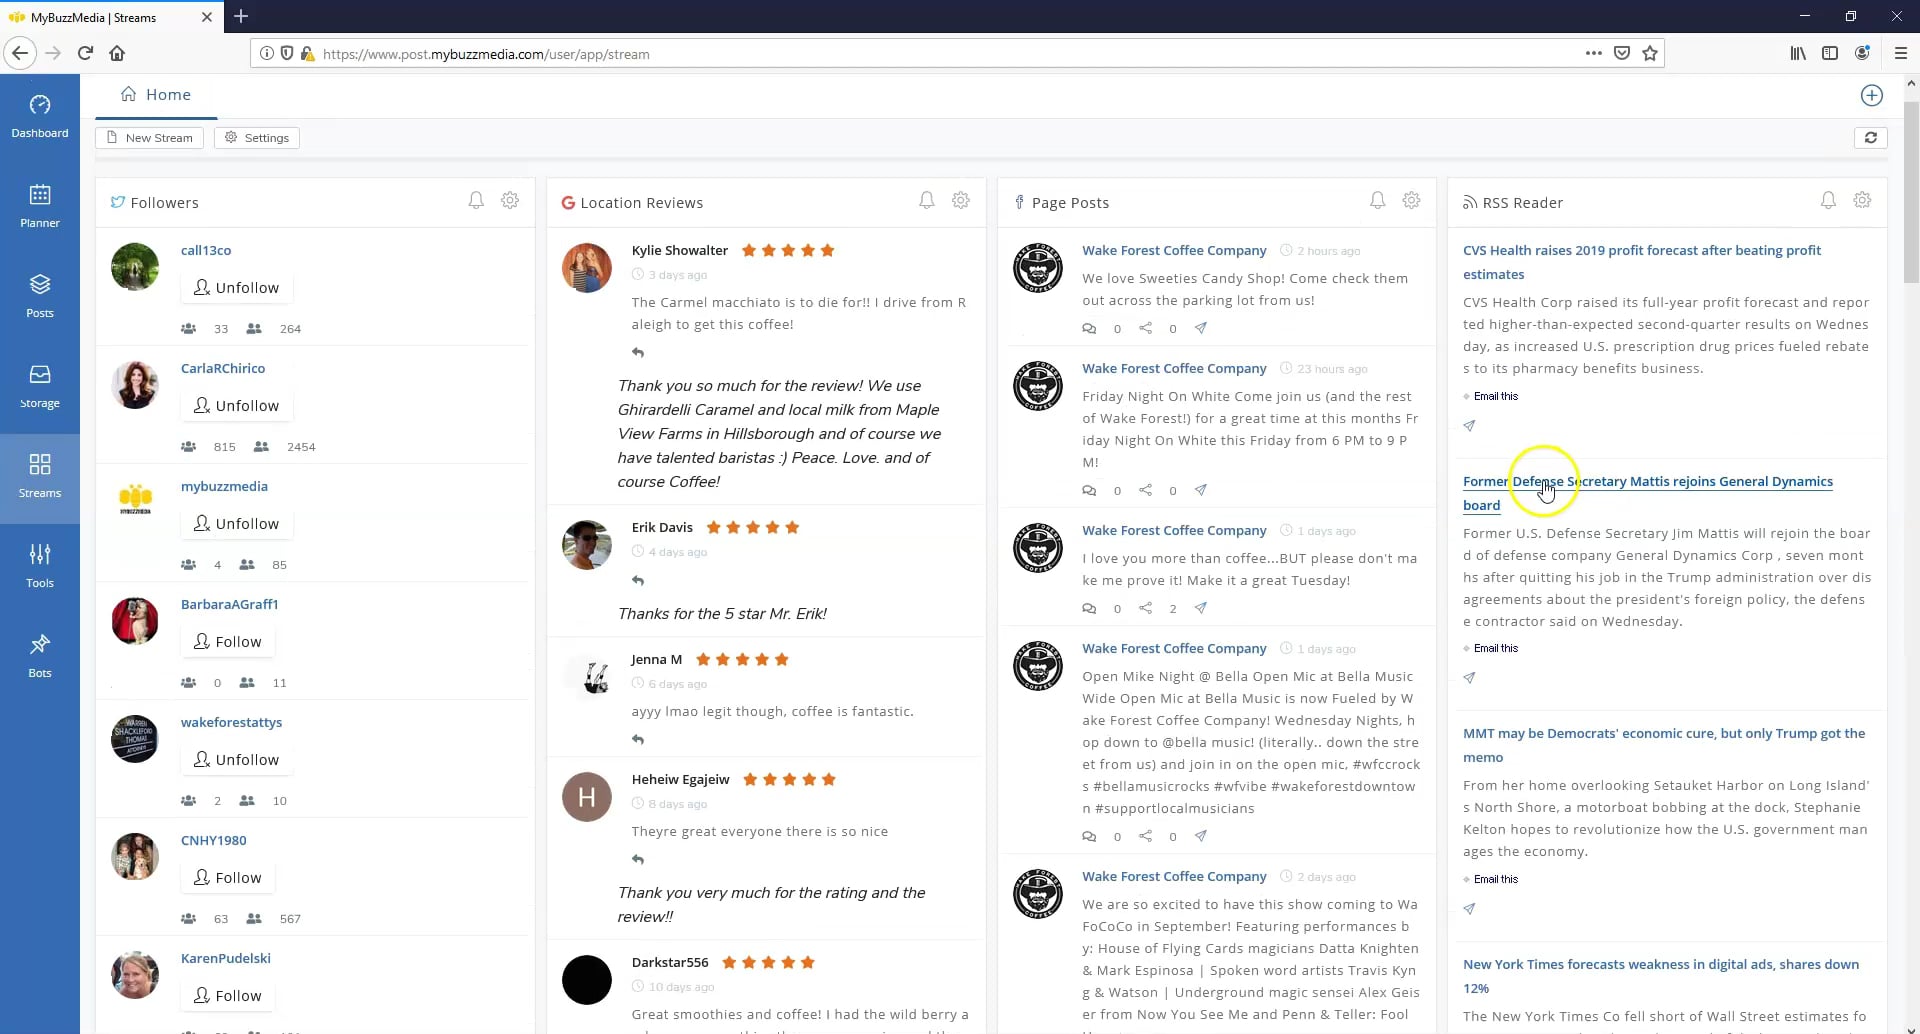Toggle RSS Reader notification bell
Screen dimensions: 1920x1034
coord(1828,201)
